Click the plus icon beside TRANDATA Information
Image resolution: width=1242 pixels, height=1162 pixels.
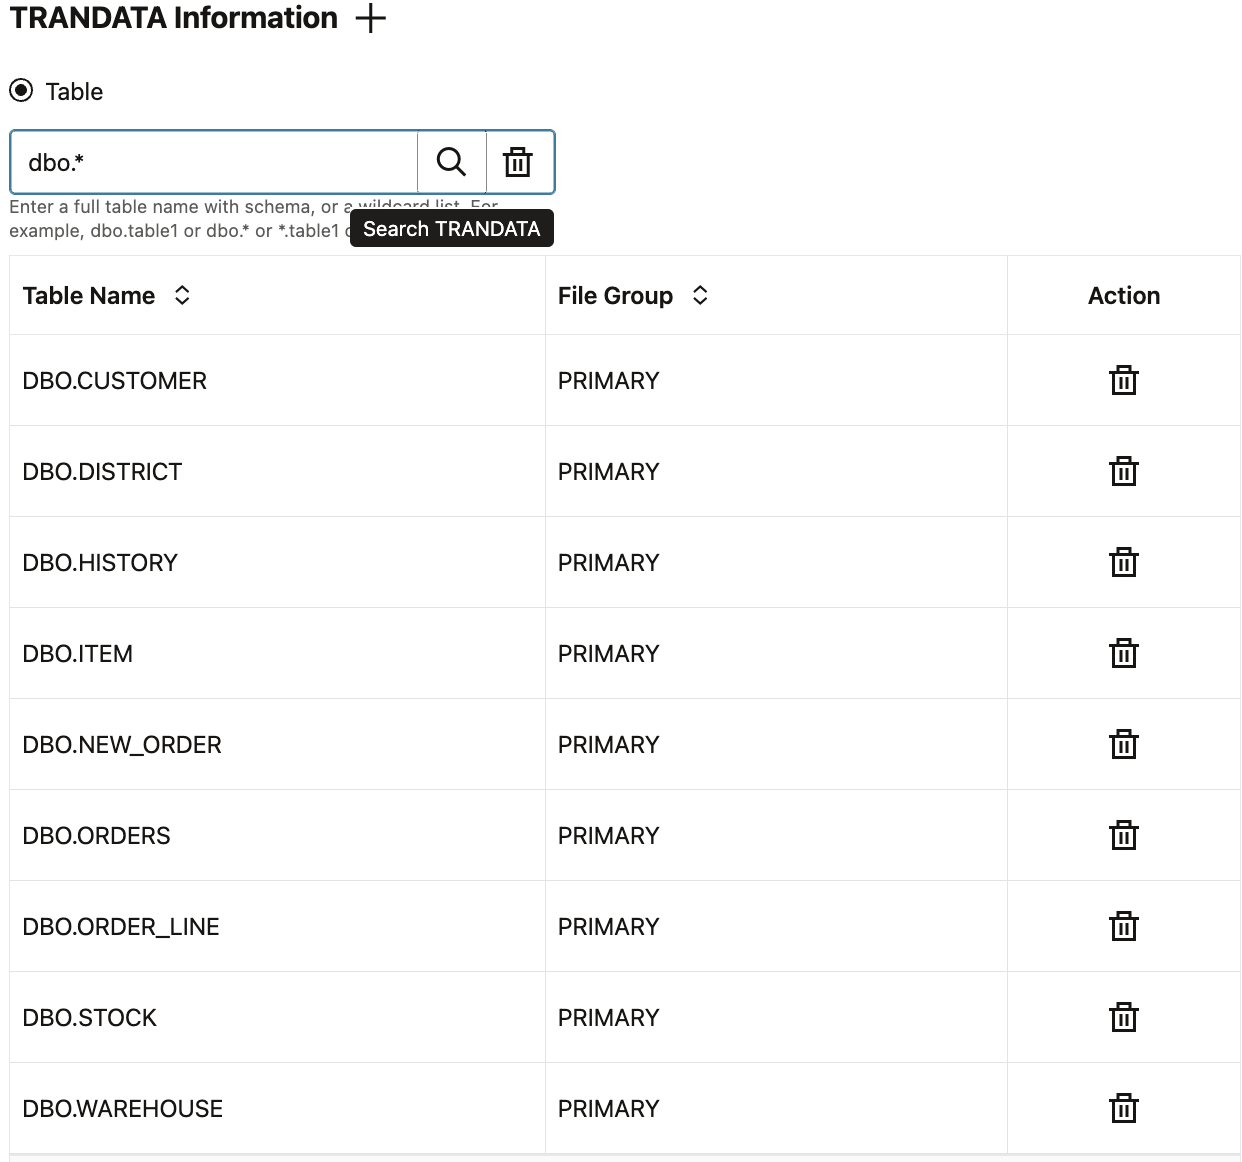(371, 18)
